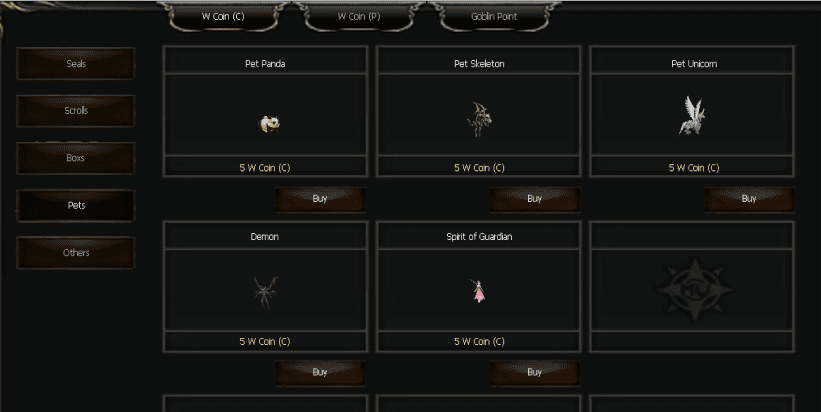Image resolution: width=821 pixels, height=412 pixels.
Task: Buy the Pet Unicorn
Action: point(749,199)
